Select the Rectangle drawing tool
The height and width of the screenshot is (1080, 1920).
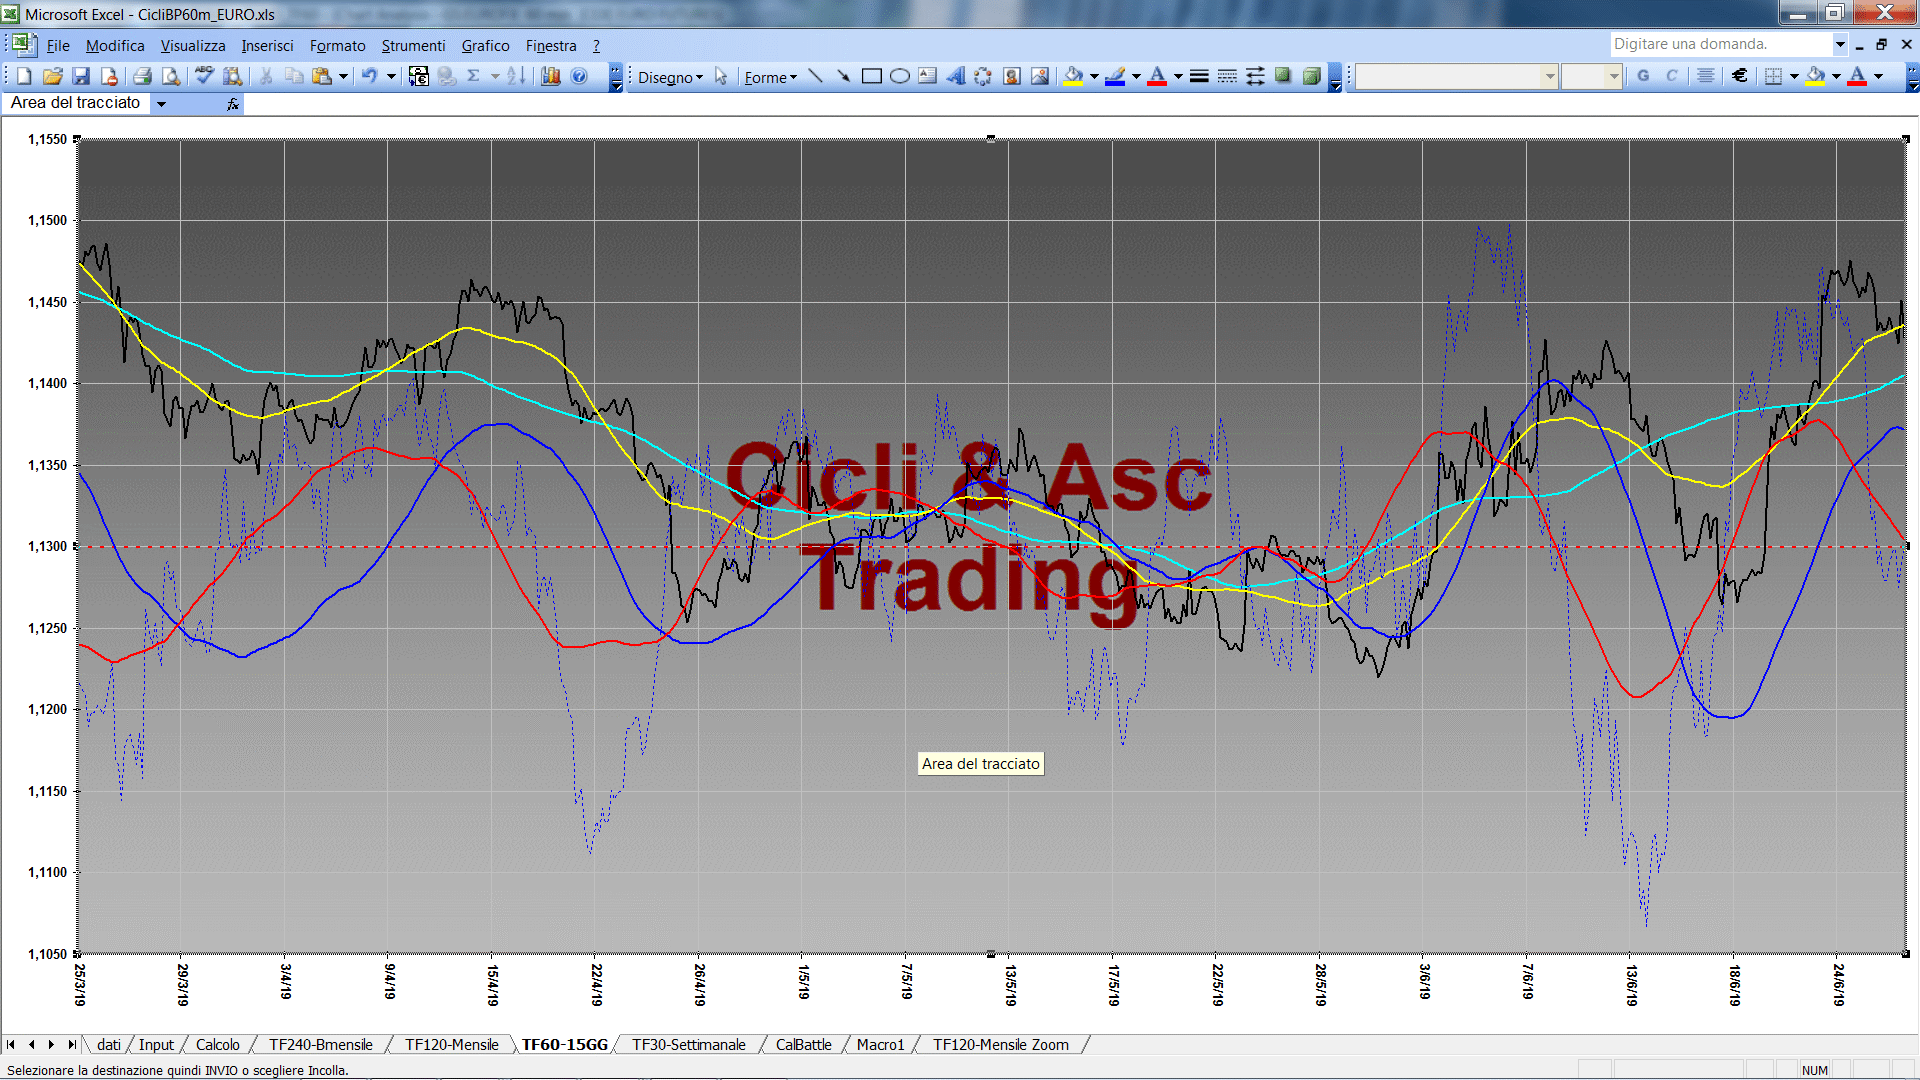(871, 76)
